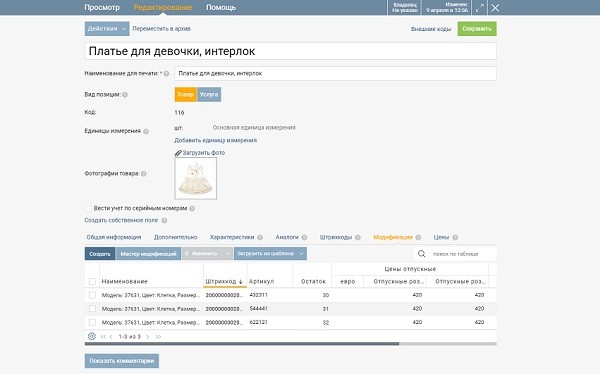
Task: Close the product card window
Action: [x=495, y=8]
